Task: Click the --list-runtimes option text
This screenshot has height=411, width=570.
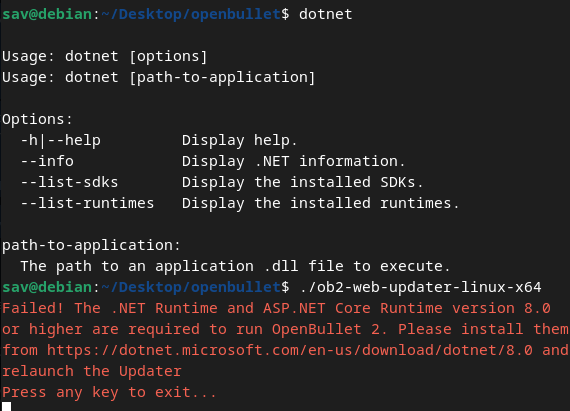Action: tap(87, 203)
